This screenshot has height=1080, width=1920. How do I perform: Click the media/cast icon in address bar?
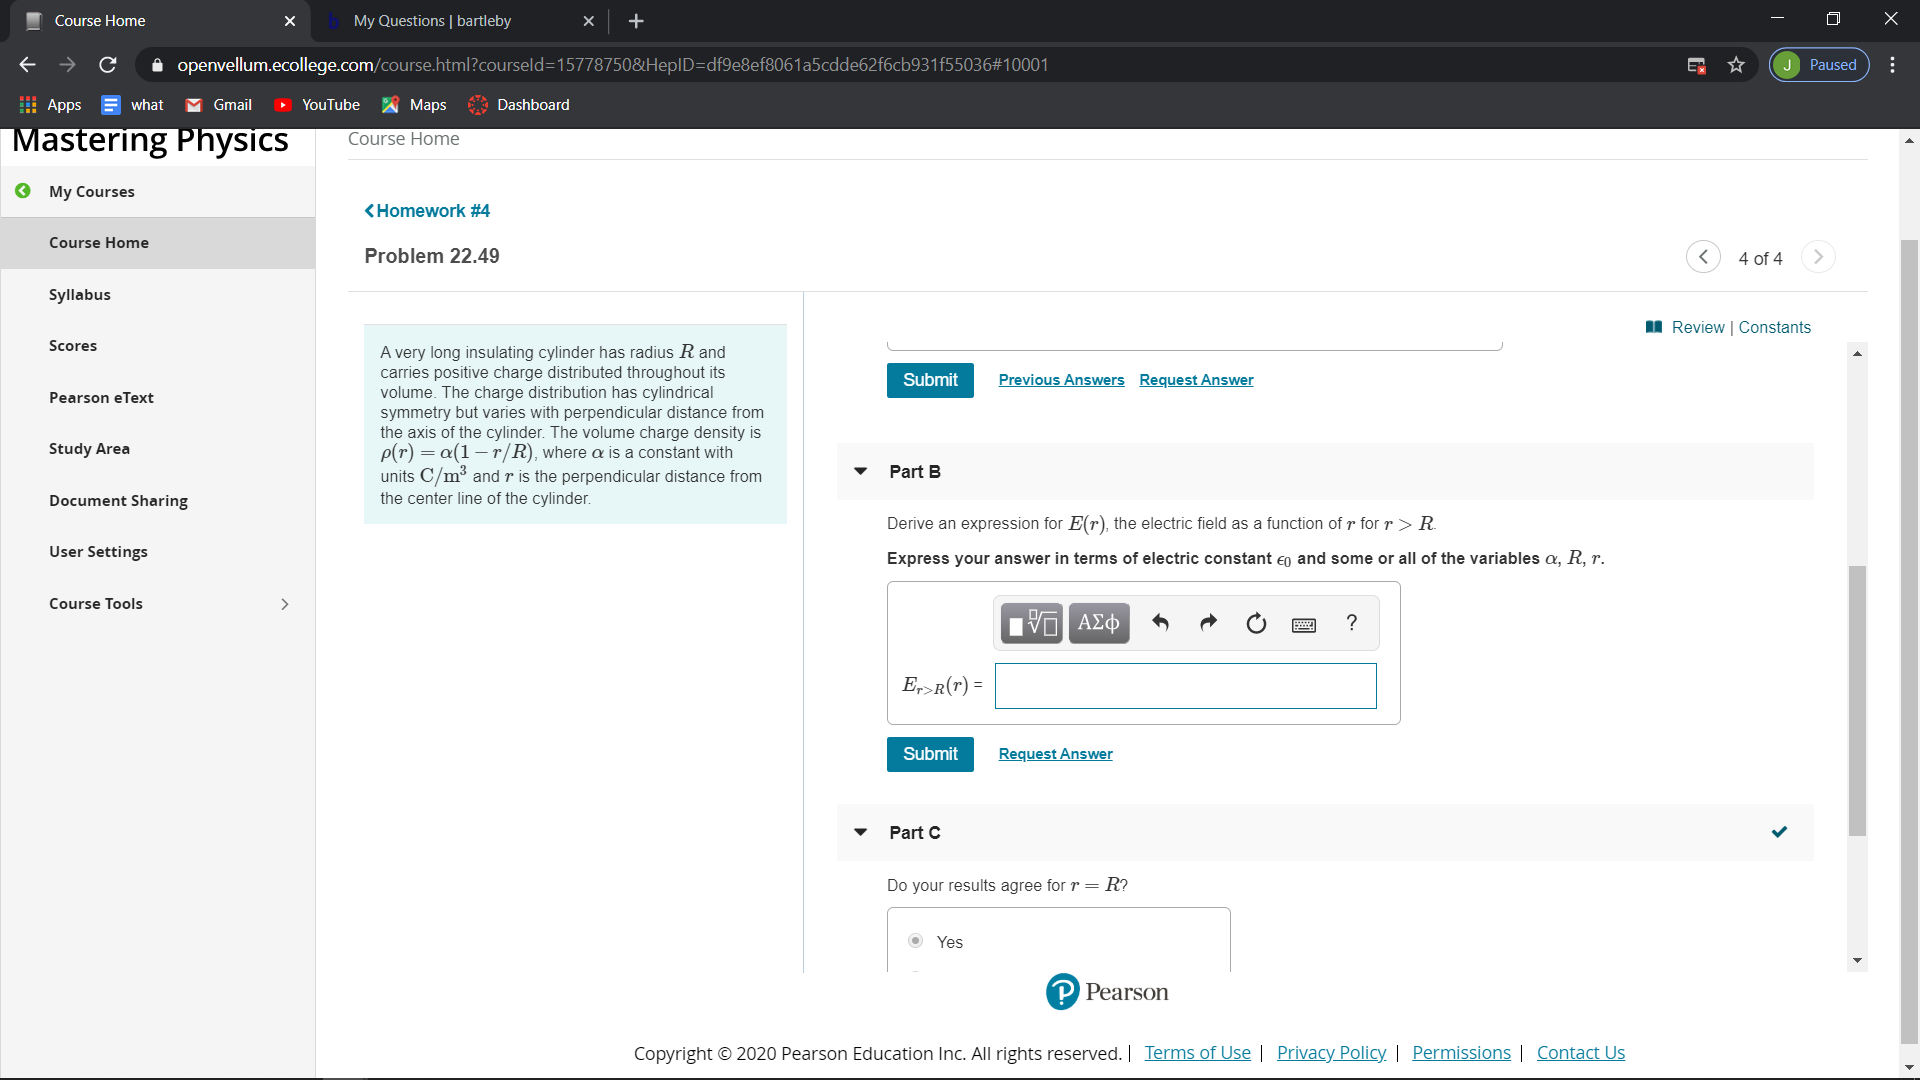[x=1696, y=65]
